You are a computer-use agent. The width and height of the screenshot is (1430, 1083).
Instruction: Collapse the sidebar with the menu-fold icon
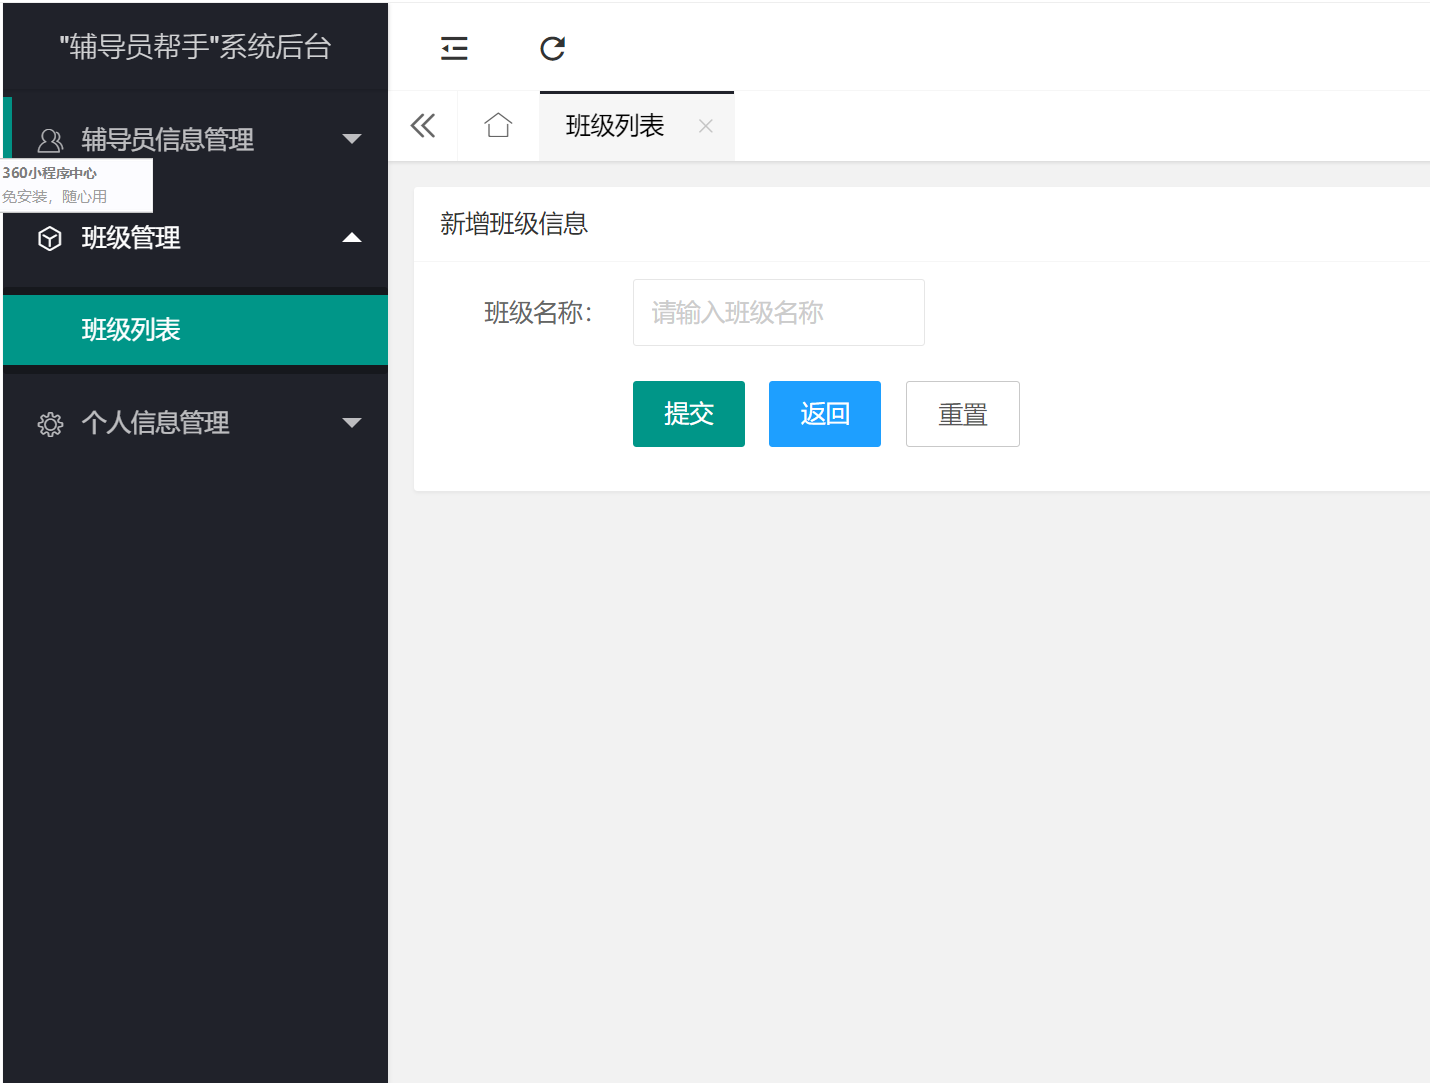pyautogui.click(x=454, y=48)
